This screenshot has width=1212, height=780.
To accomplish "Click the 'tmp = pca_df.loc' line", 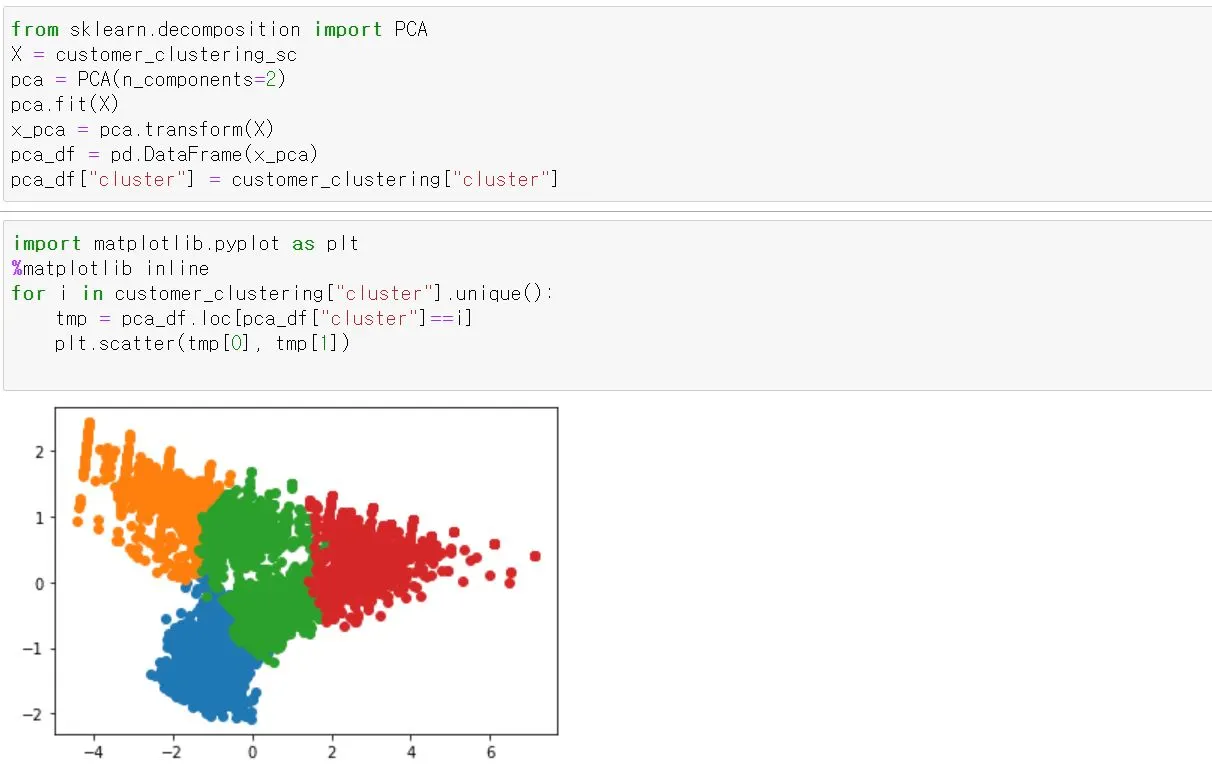I will coord(264,318).
